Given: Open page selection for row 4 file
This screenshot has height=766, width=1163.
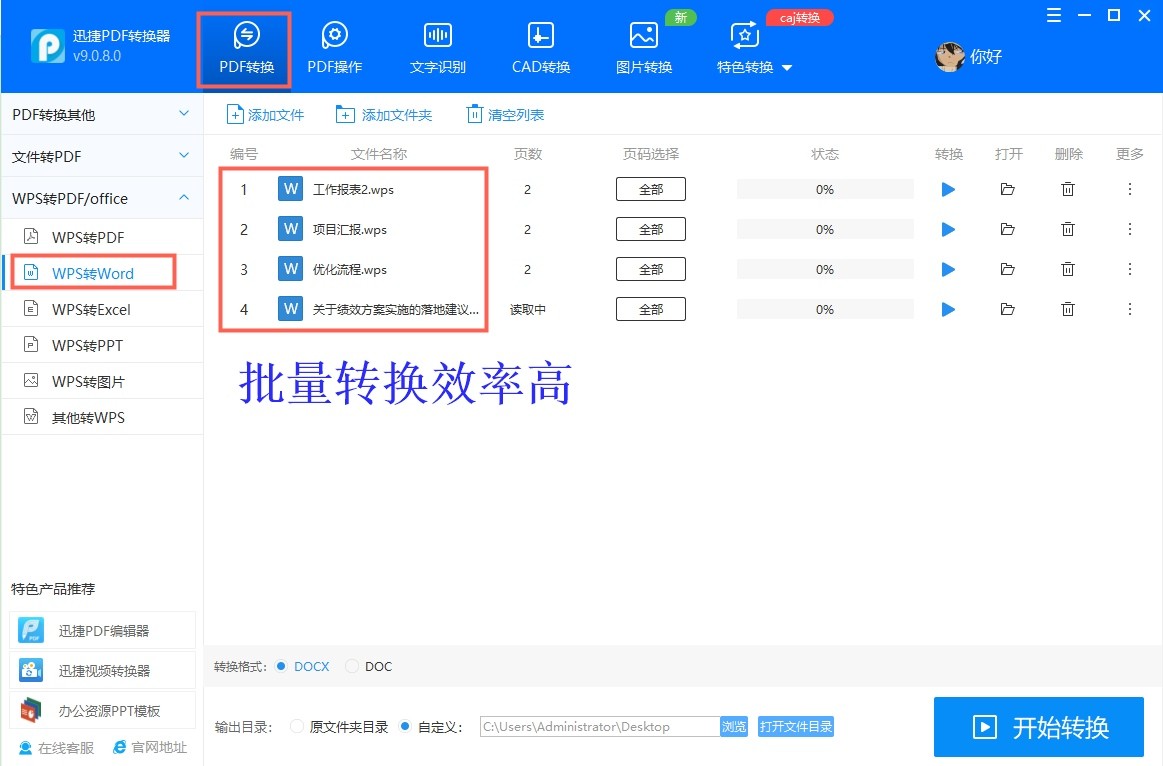Looking at the screenshot, I should pos(650,309).
